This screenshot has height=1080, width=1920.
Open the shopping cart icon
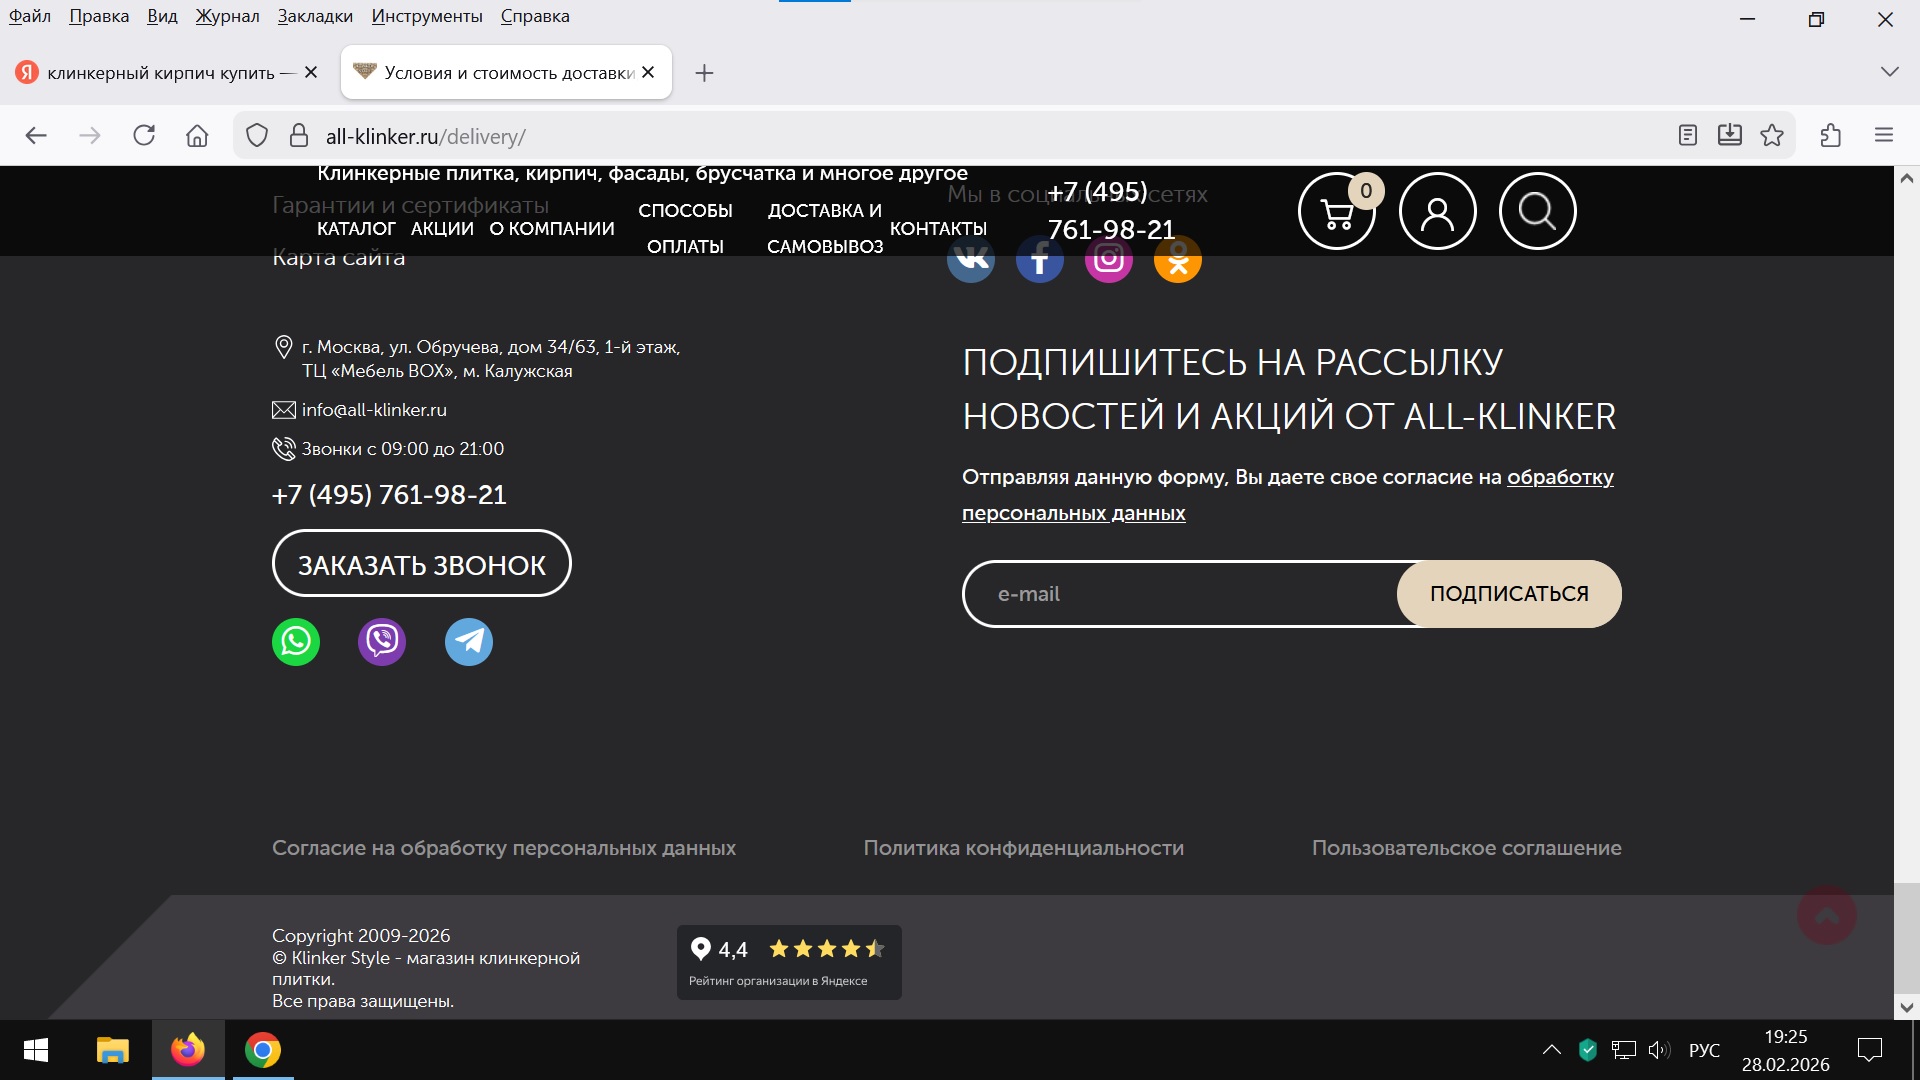pyautogui.click(x=1336, y=212)
